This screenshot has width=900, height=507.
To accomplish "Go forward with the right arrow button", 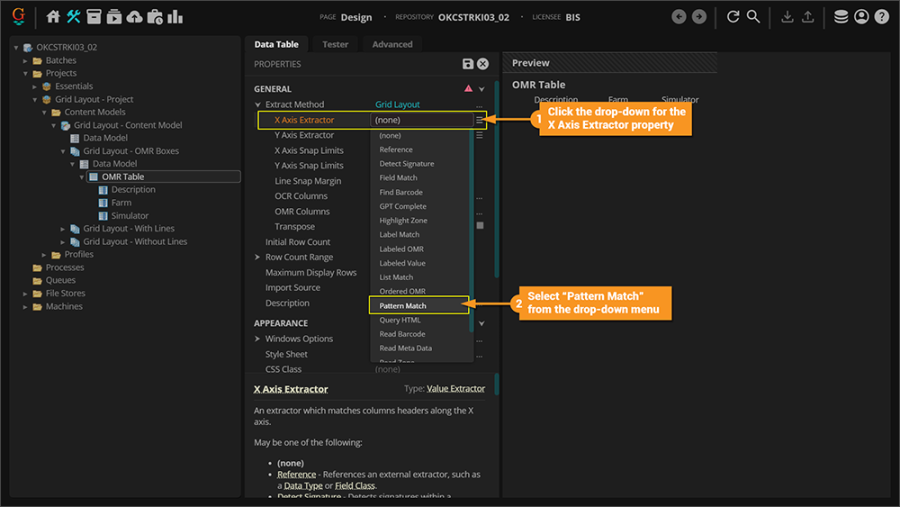I will [x=699, y=17].
